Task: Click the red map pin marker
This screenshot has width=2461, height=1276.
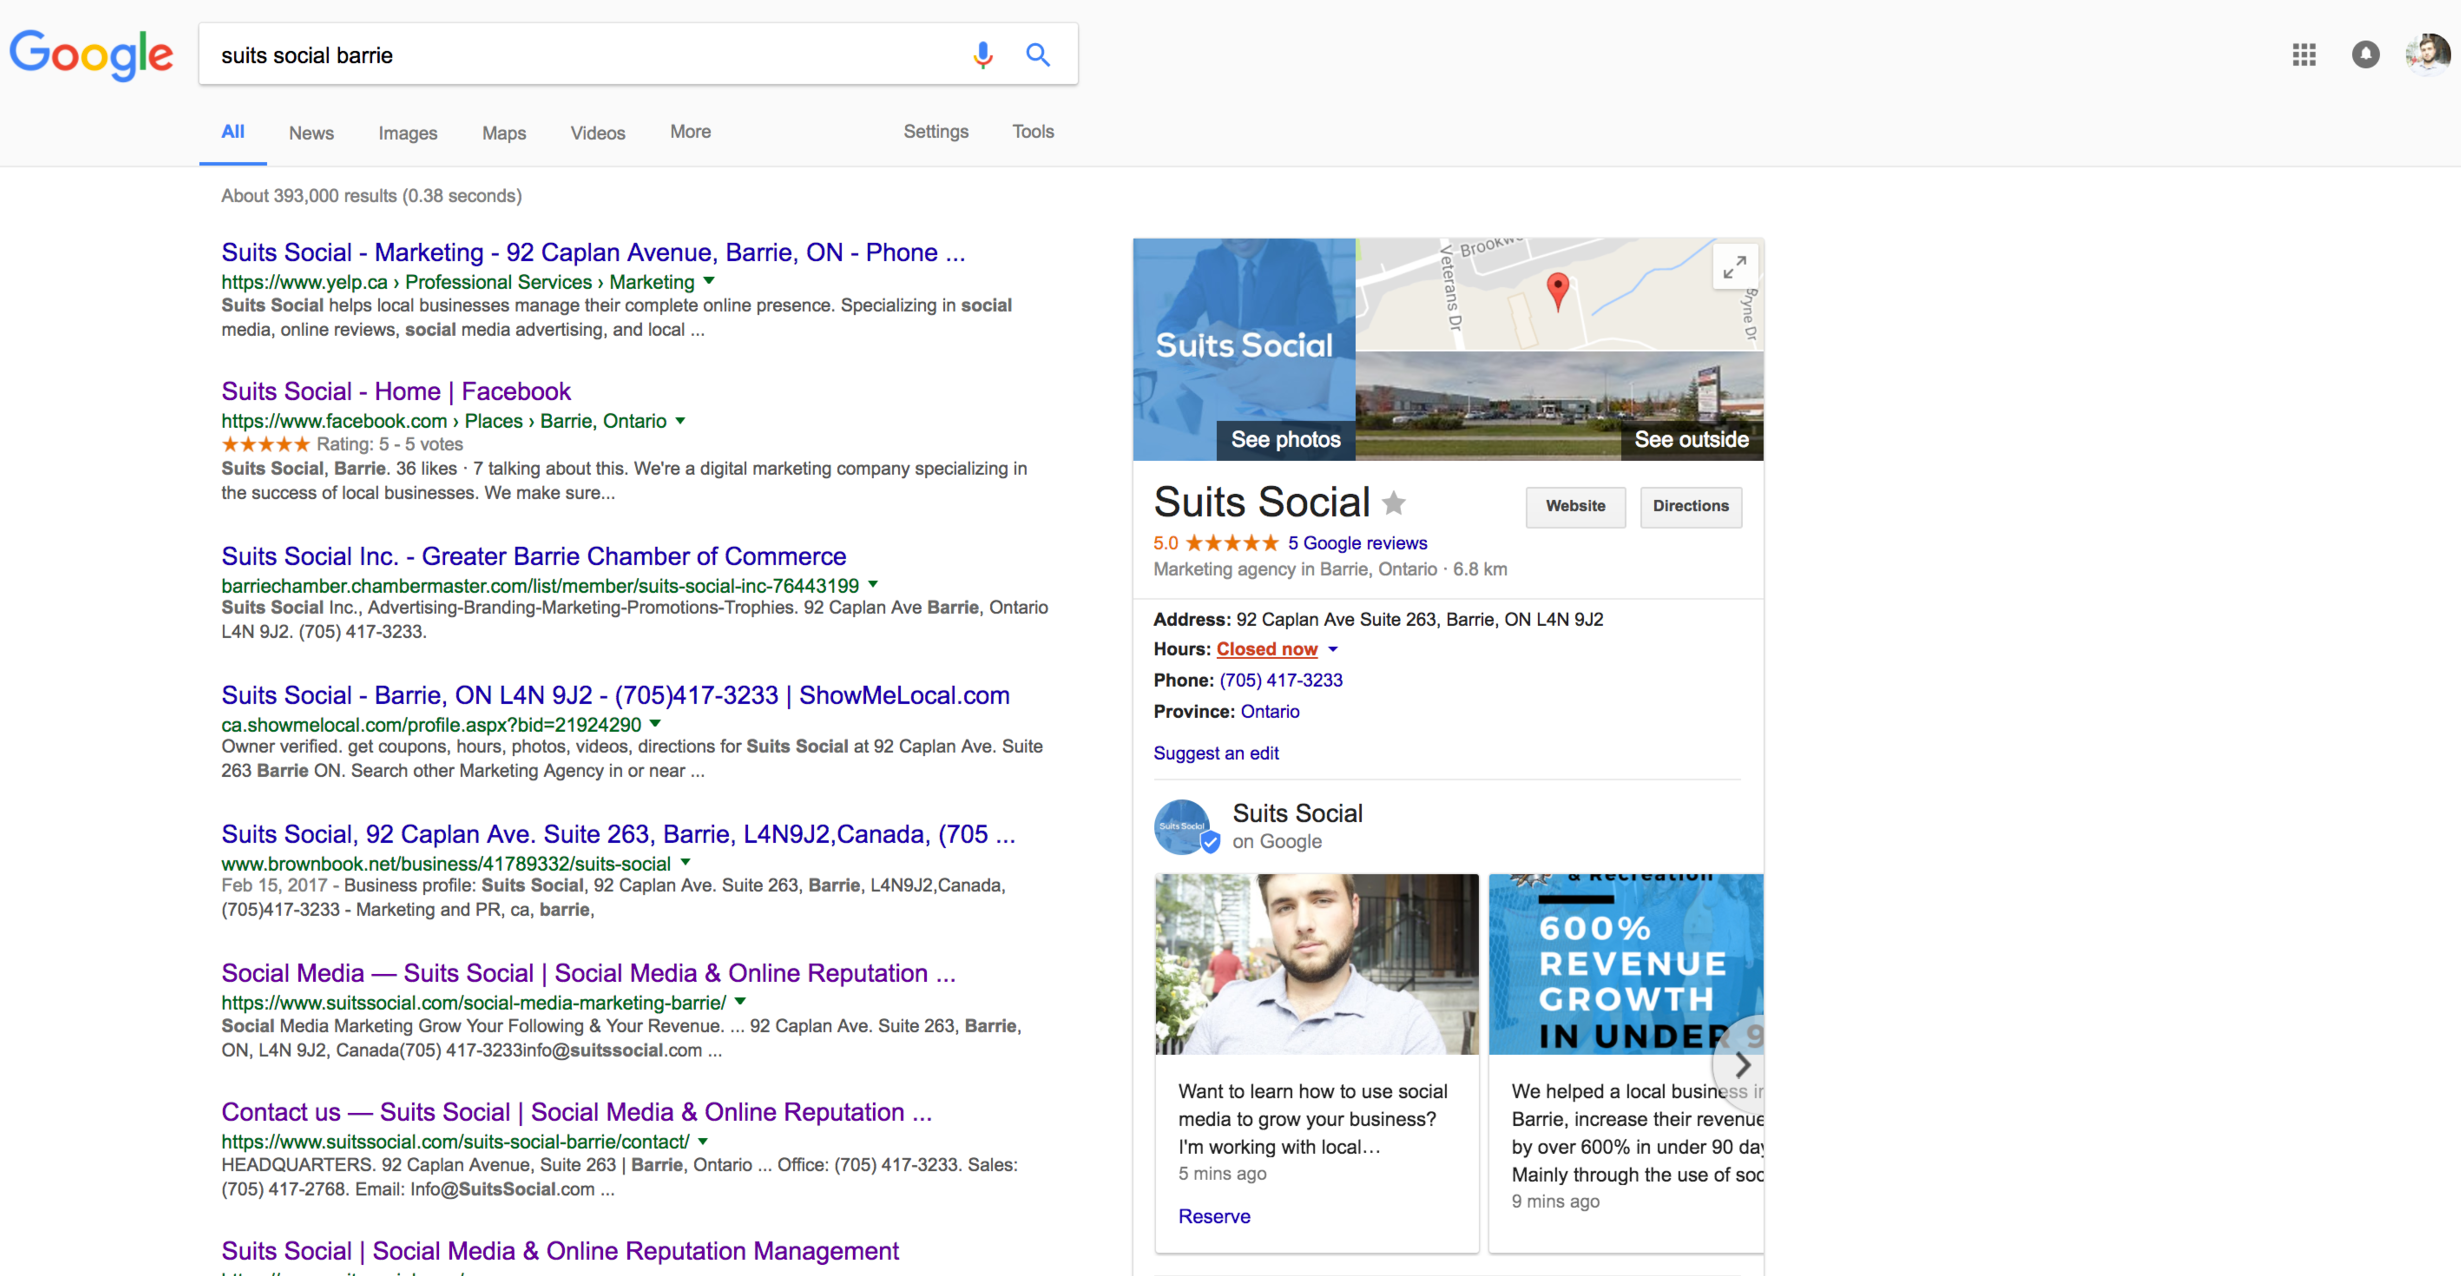Action: point(1557,291)
